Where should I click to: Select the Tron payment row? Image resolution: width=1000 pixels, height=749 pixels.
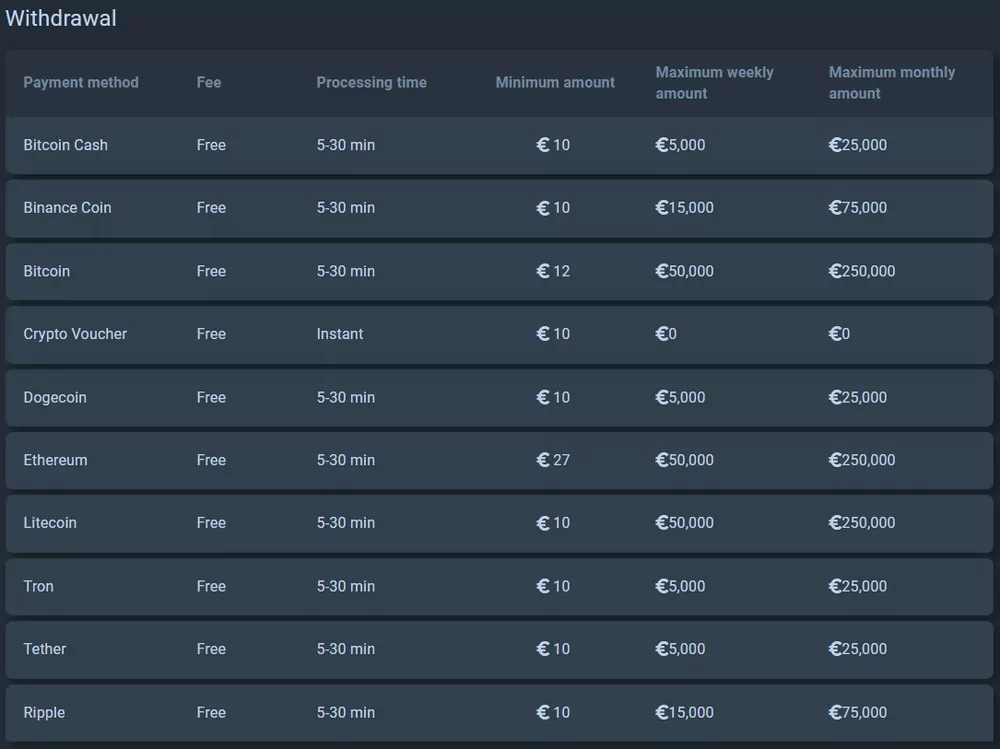pos(38,586)
